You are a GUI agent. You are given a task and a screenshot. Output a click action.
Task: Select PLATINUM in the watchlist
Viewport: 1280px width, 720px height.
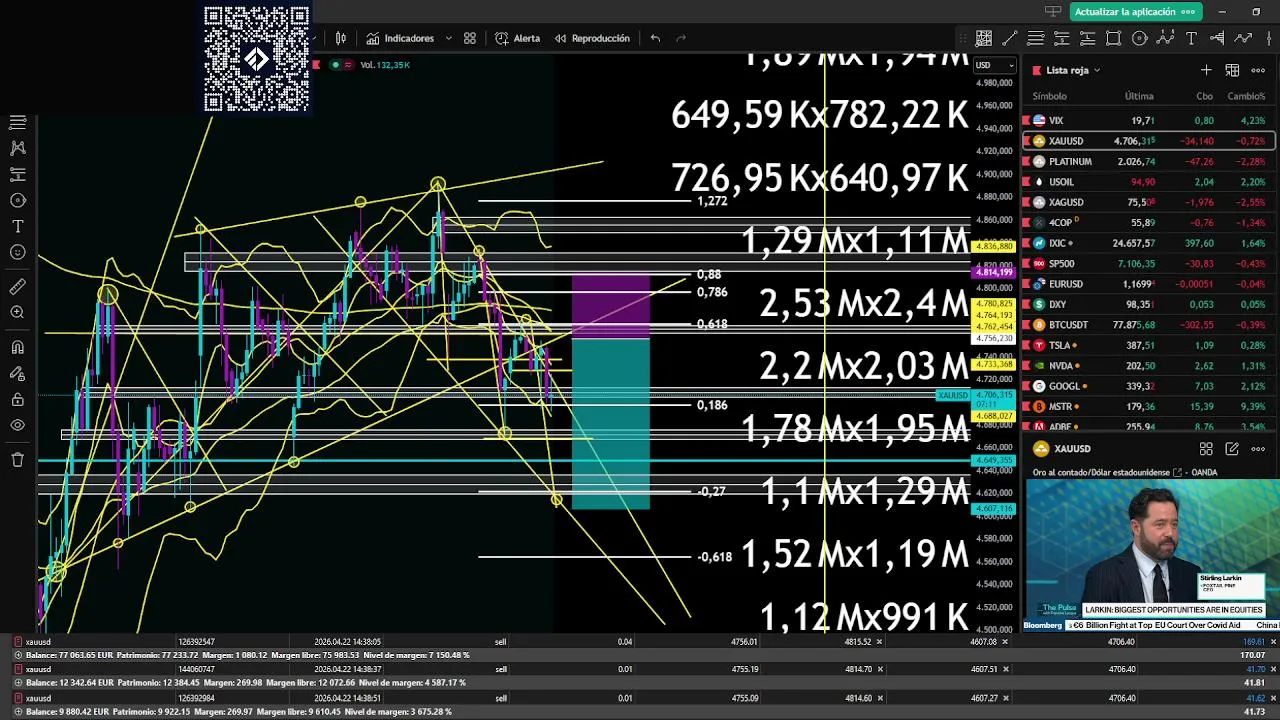pyautogui.click(x=1148, y=161)
